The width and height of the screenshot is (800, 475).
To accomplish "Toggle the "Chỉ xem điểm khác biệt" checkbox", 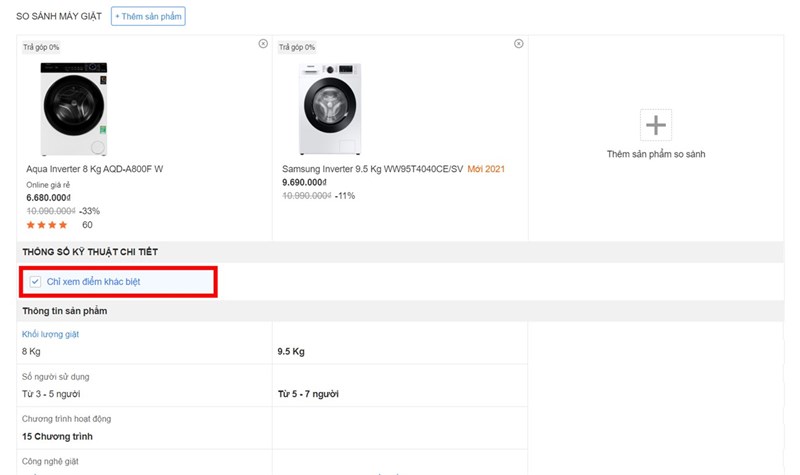I will click(35, 282).
